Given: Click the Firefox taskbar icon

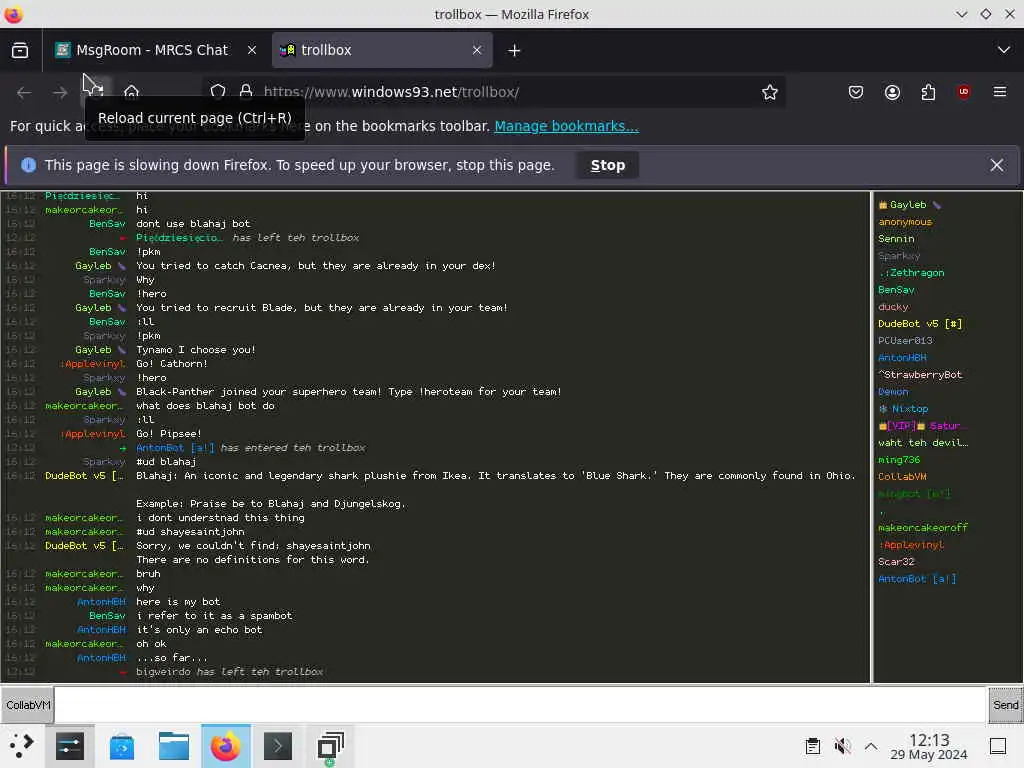Looking at the screenshot, I should tap(225, 746).
